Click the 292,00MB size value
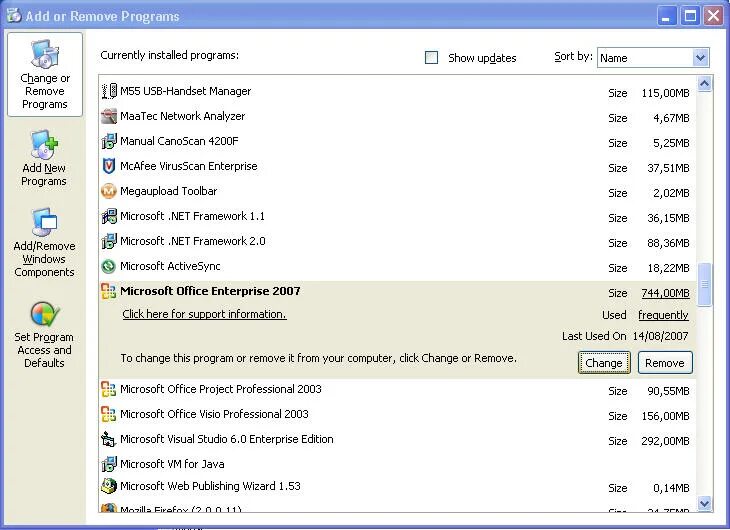730x530 pixels. [x=665, y=441]
